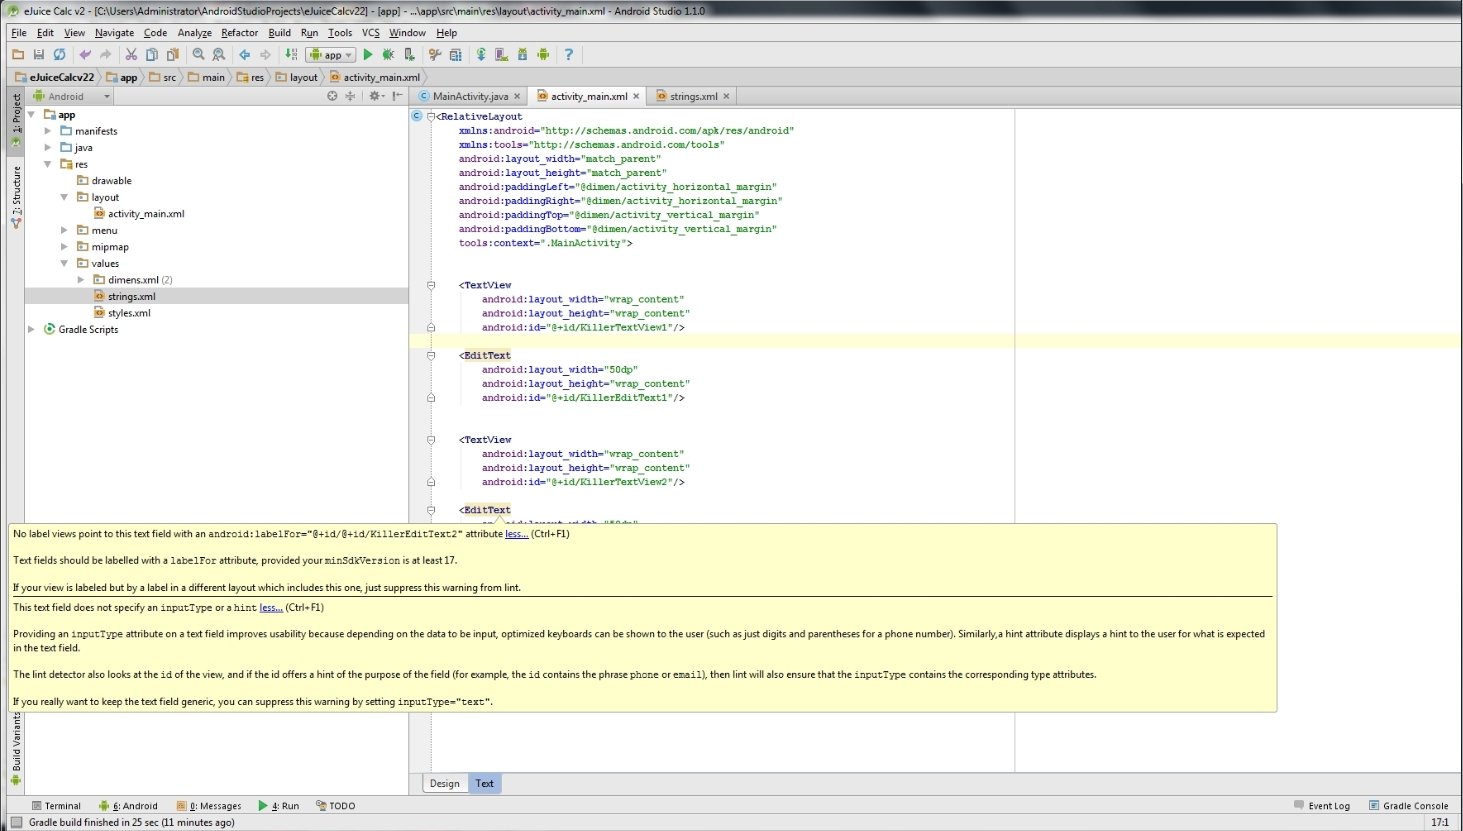Expand the dimens.xml node

click(x=81, y=280)
